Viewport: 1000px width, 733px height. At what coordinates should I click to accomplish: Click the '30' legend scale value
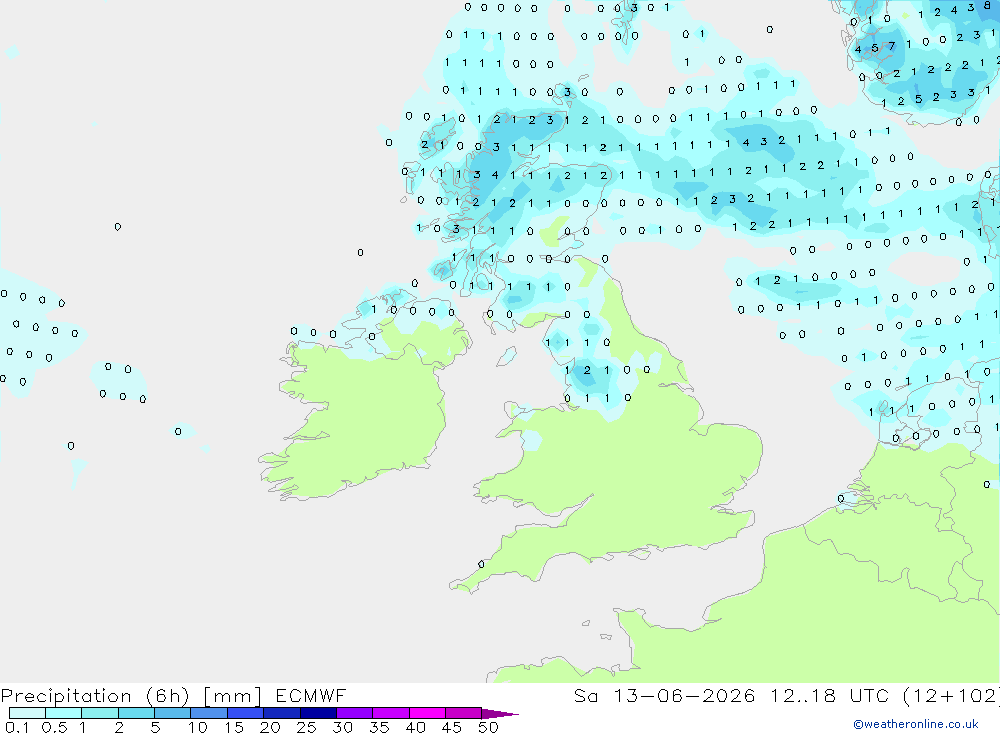coord(342,727)
